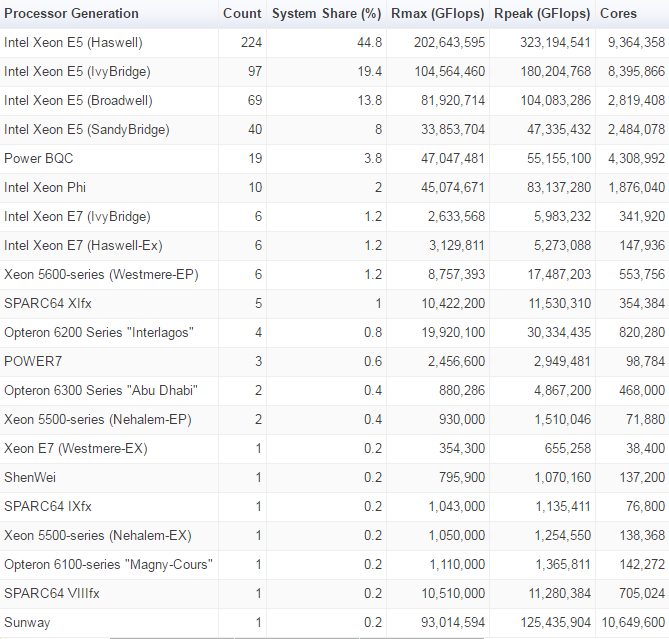Click system share value 44.8
Screen dimensions: 669x639
pos(369,43)
